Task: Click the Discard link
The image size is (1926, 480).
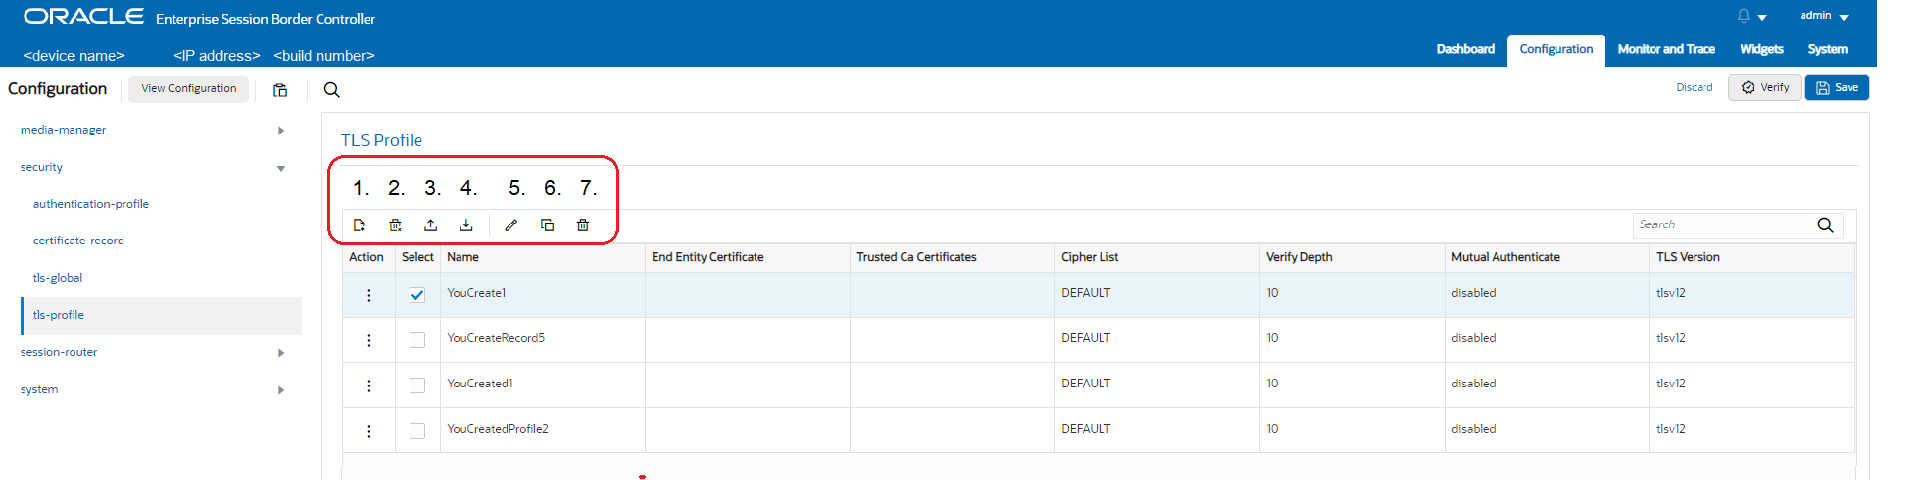Action: pos(1694,87)
